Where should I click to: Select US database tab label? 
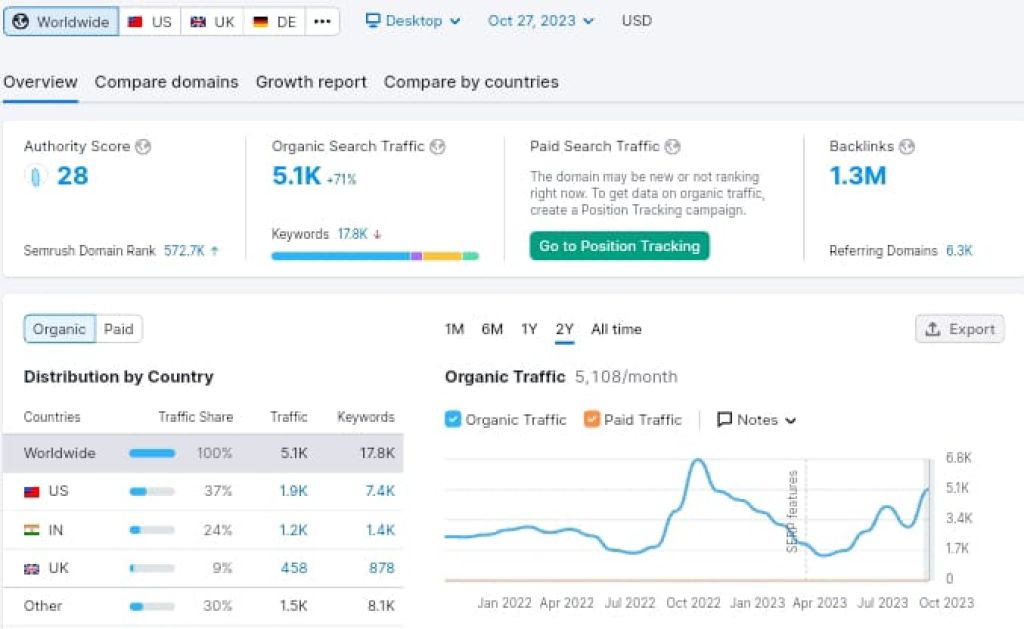pyautogui.click(x=161, y=22)
